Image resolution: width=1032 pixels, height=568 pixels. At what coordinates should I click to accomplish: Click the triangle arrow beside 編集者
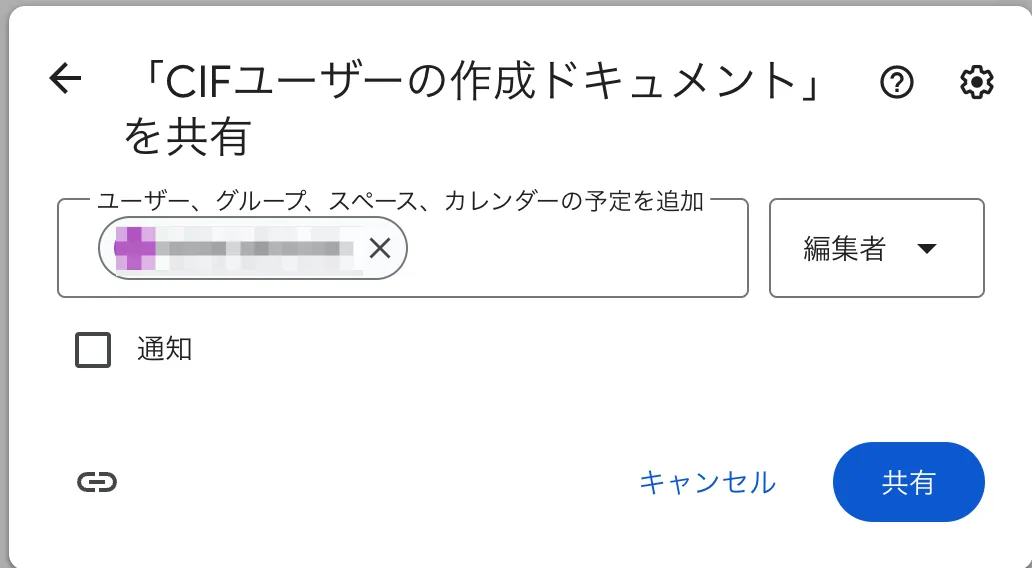click(926, 249)
